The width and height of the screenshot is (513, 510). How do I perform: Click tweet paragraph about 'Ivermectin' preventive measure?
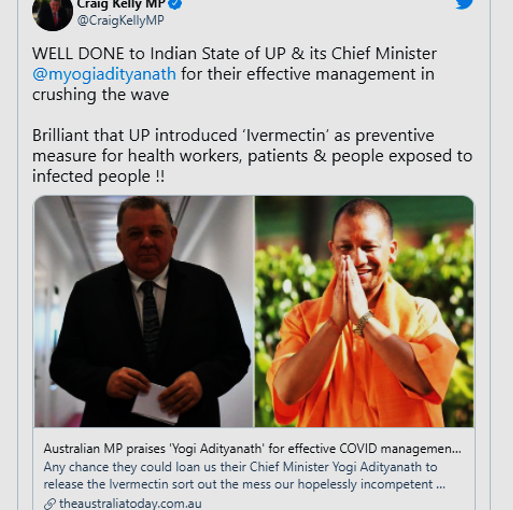pos(252,156)
